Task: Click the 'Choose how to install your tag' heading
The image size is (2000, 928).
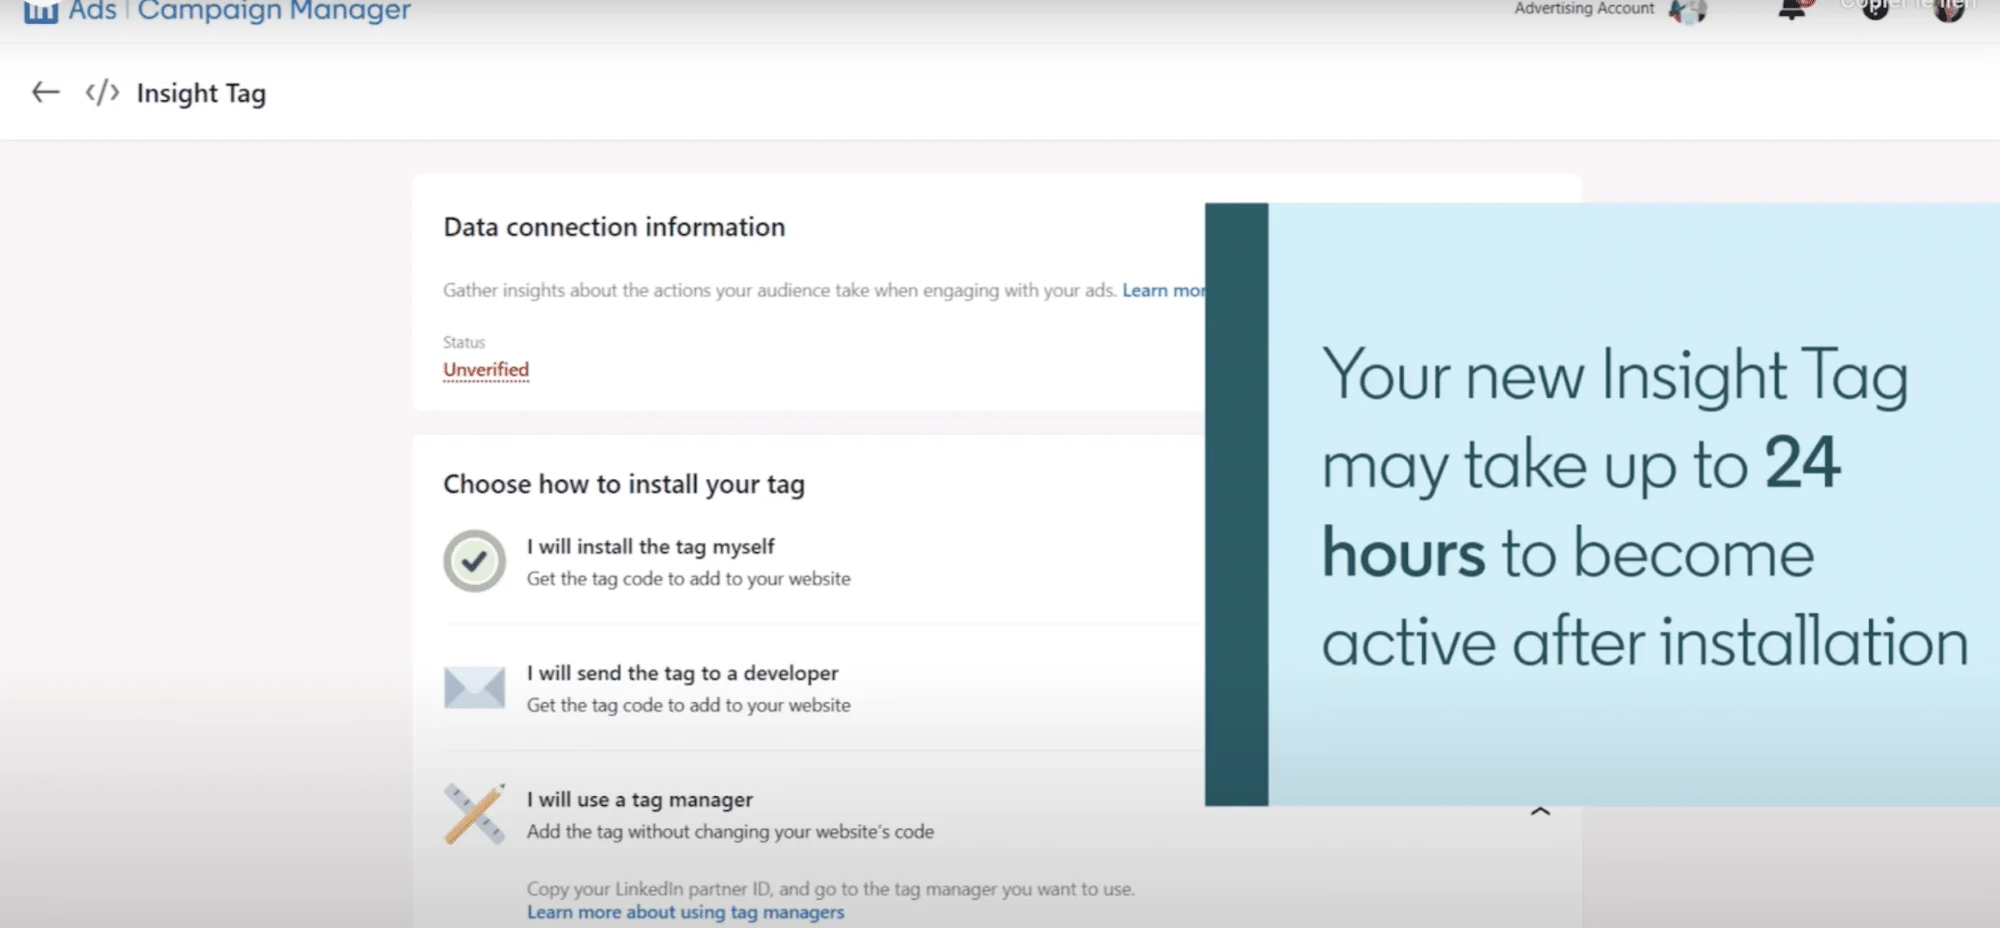Action: pyautogui.click(x=624, y=484)
